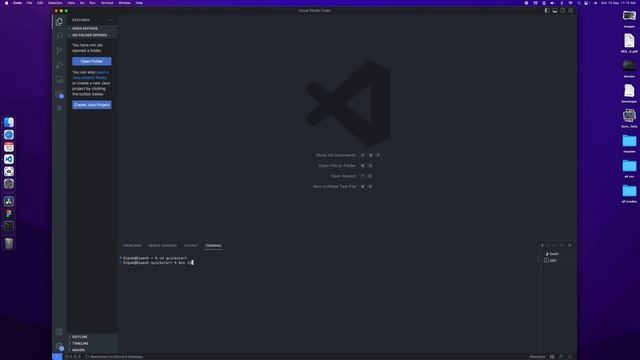Toggle primary sidebar layout icon in title bar

[x=547, y=11]
